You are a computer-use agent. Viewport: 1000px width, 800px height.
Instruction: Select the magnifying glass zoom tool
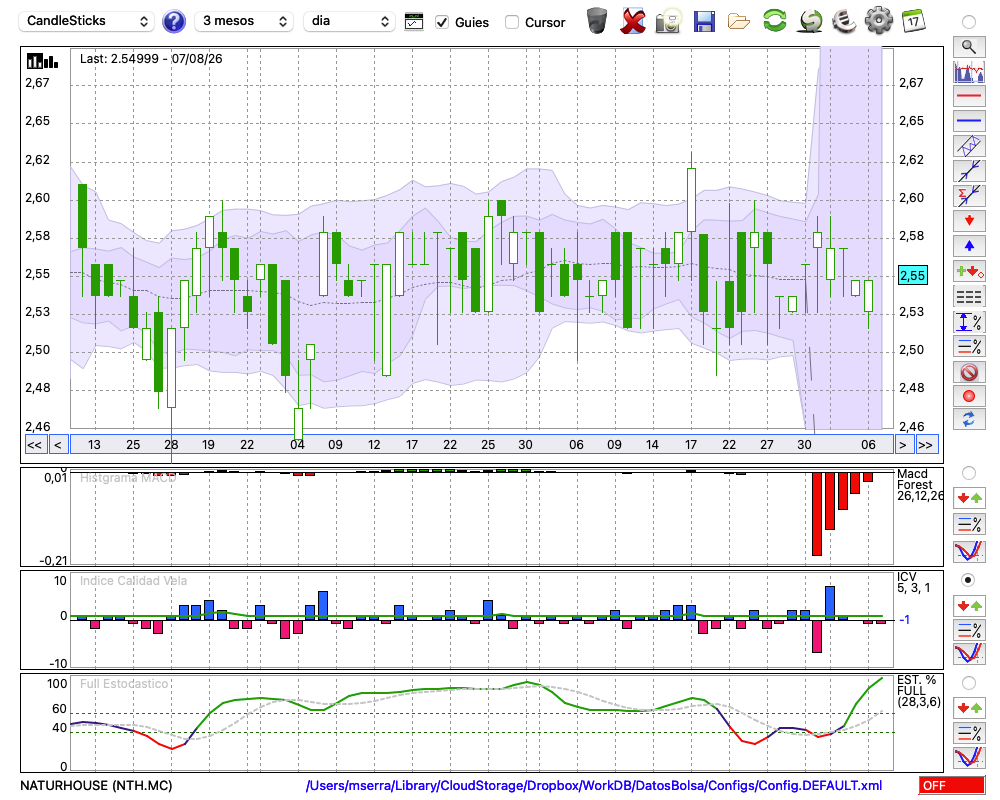(x=969, y=47)
